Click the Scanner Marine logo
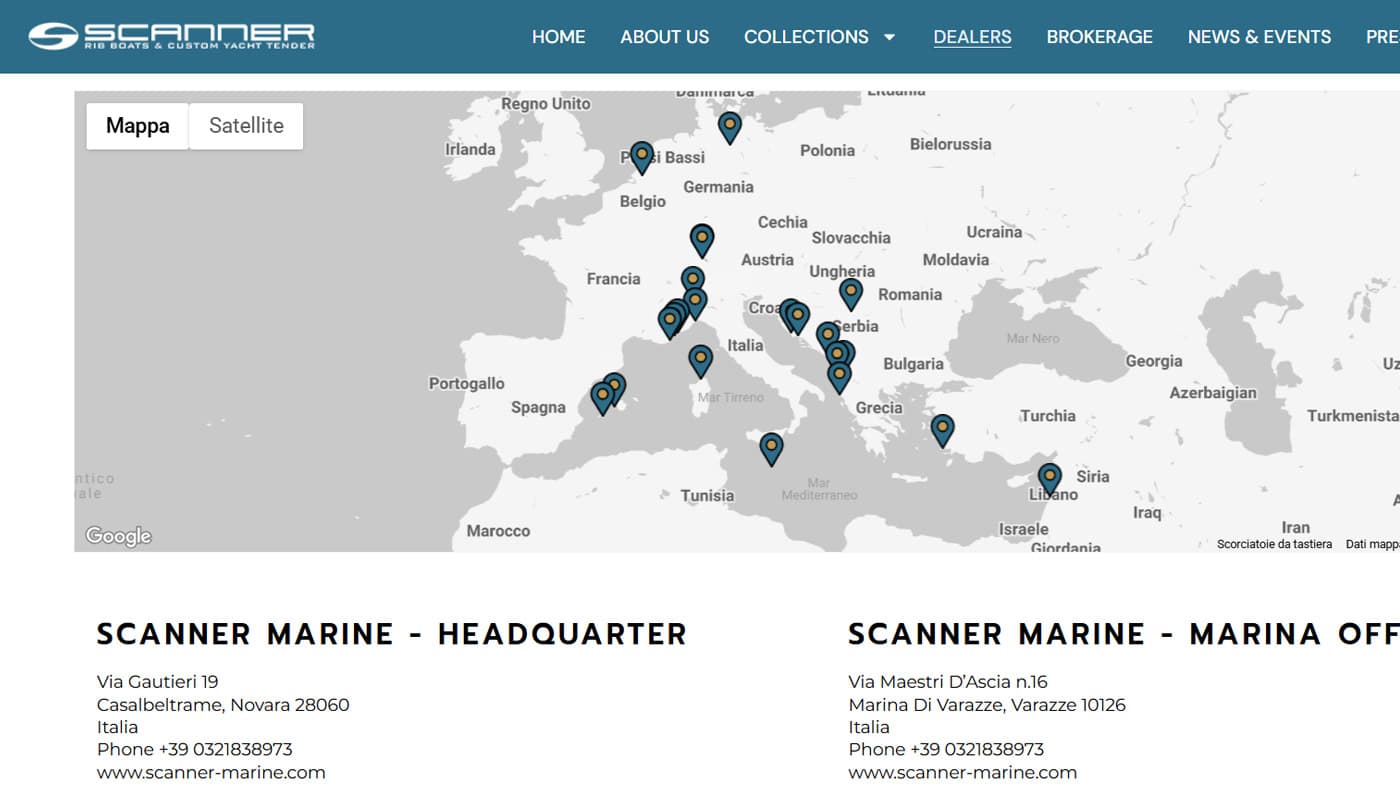Viewport: 1400px width, 787px height. click(170, 35)
